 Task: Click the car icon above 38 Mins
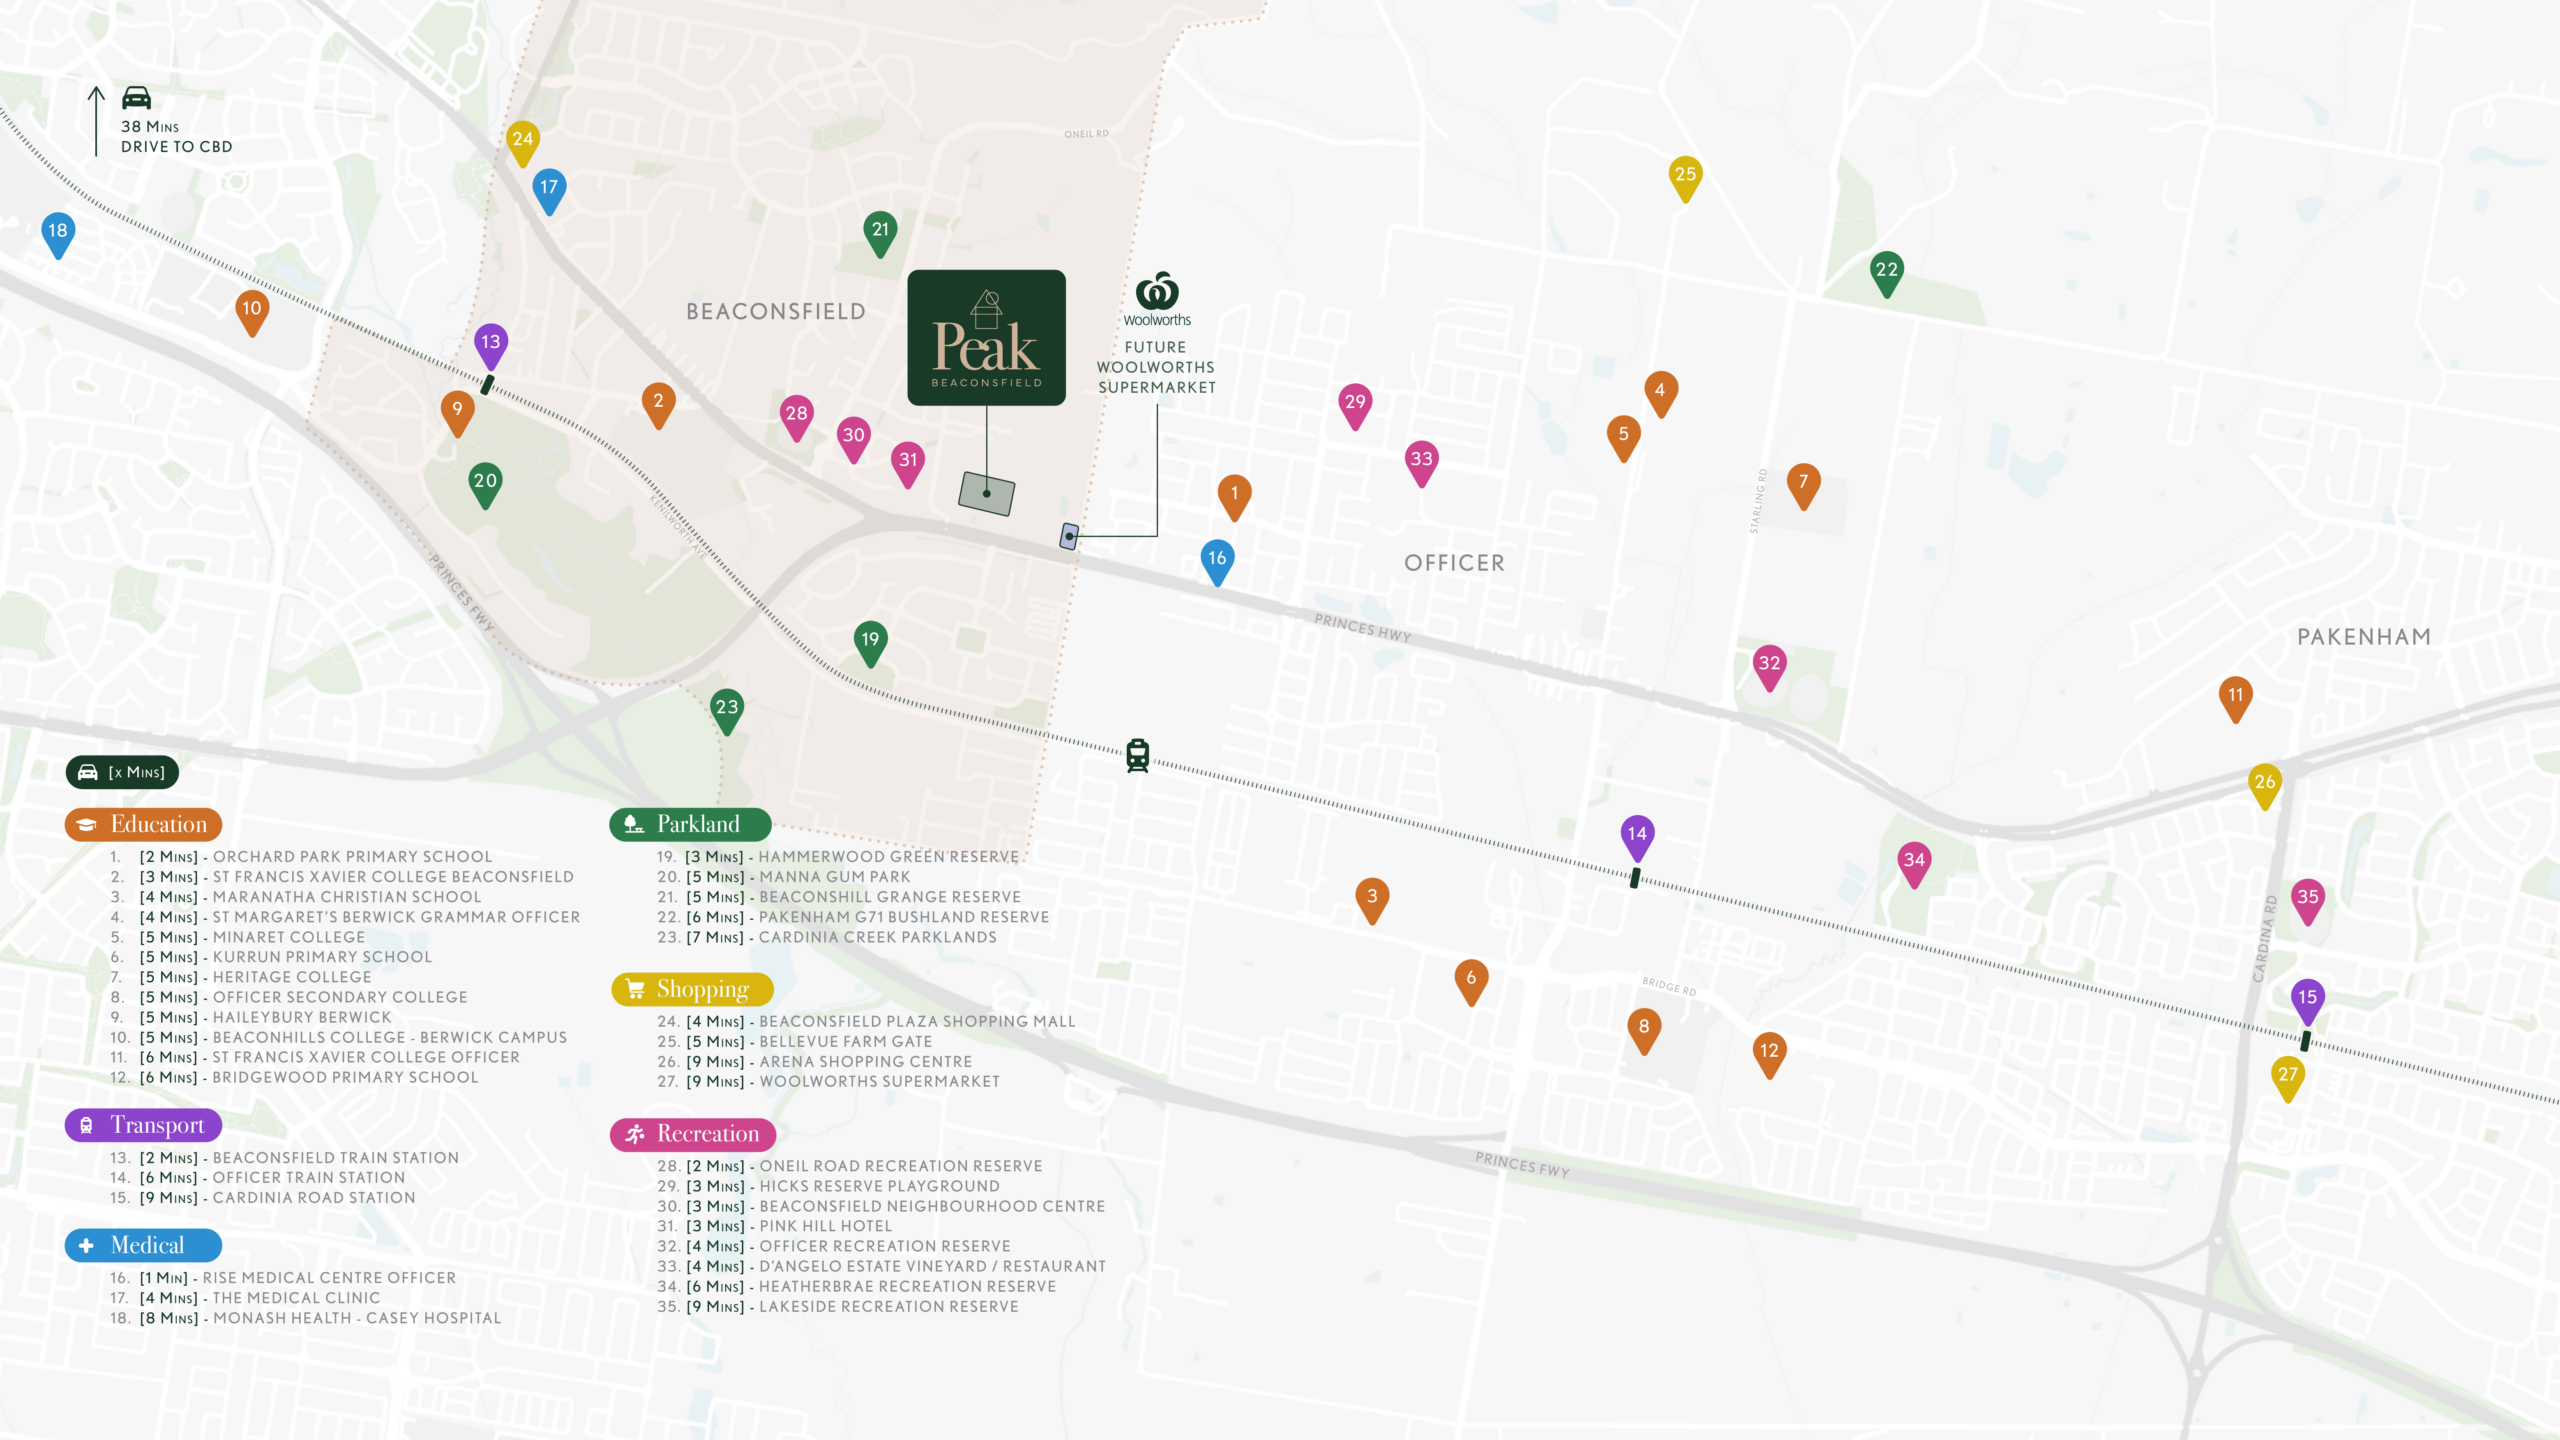click(x=136, y=98)
